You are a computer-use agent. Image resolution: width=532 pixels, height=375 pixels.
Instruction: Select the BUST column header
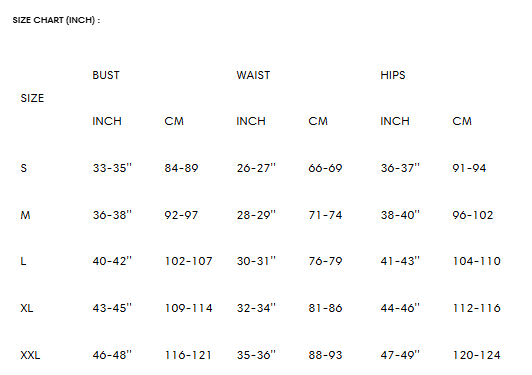click(106, 75)
